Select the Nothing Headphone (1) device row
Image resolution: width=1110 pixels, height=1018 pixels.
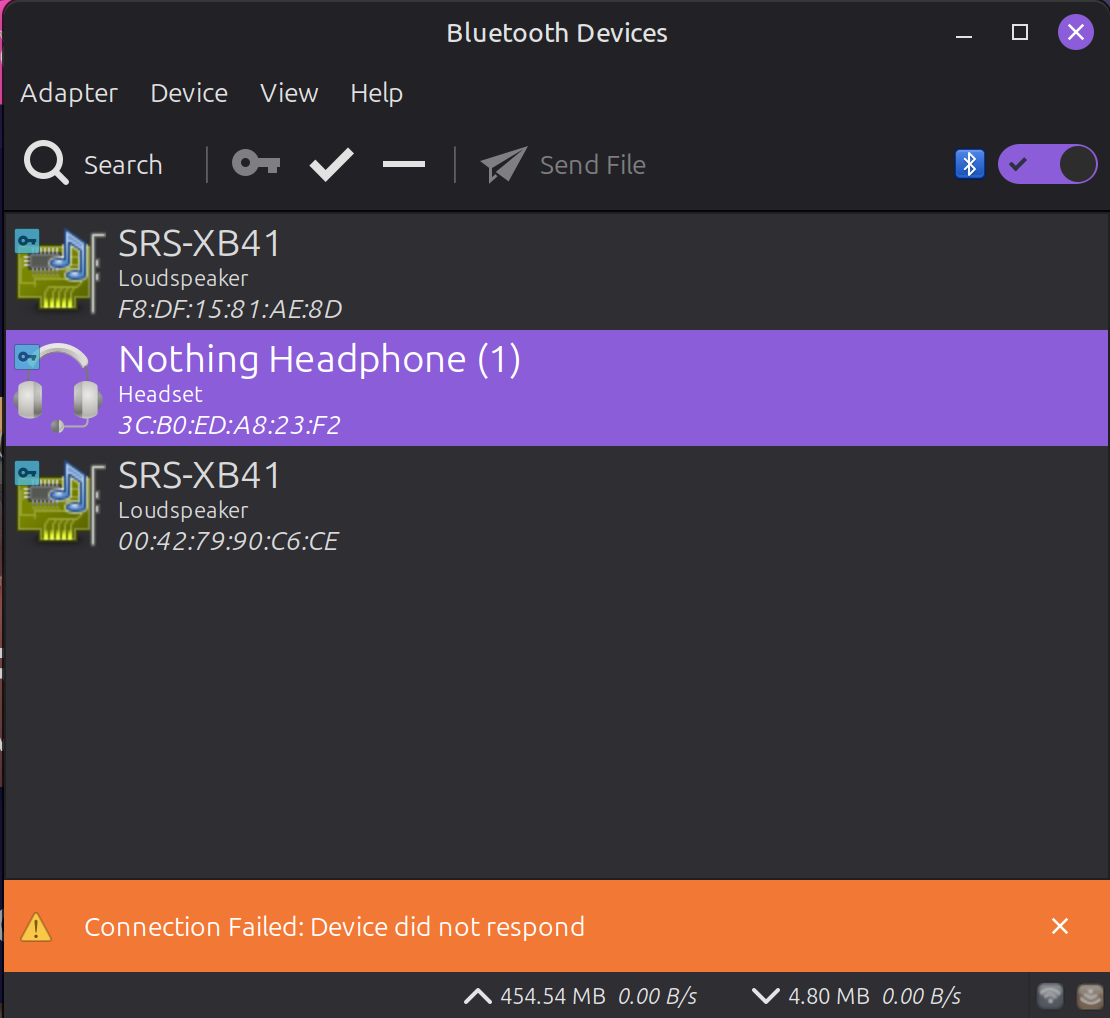coord(556,388)
